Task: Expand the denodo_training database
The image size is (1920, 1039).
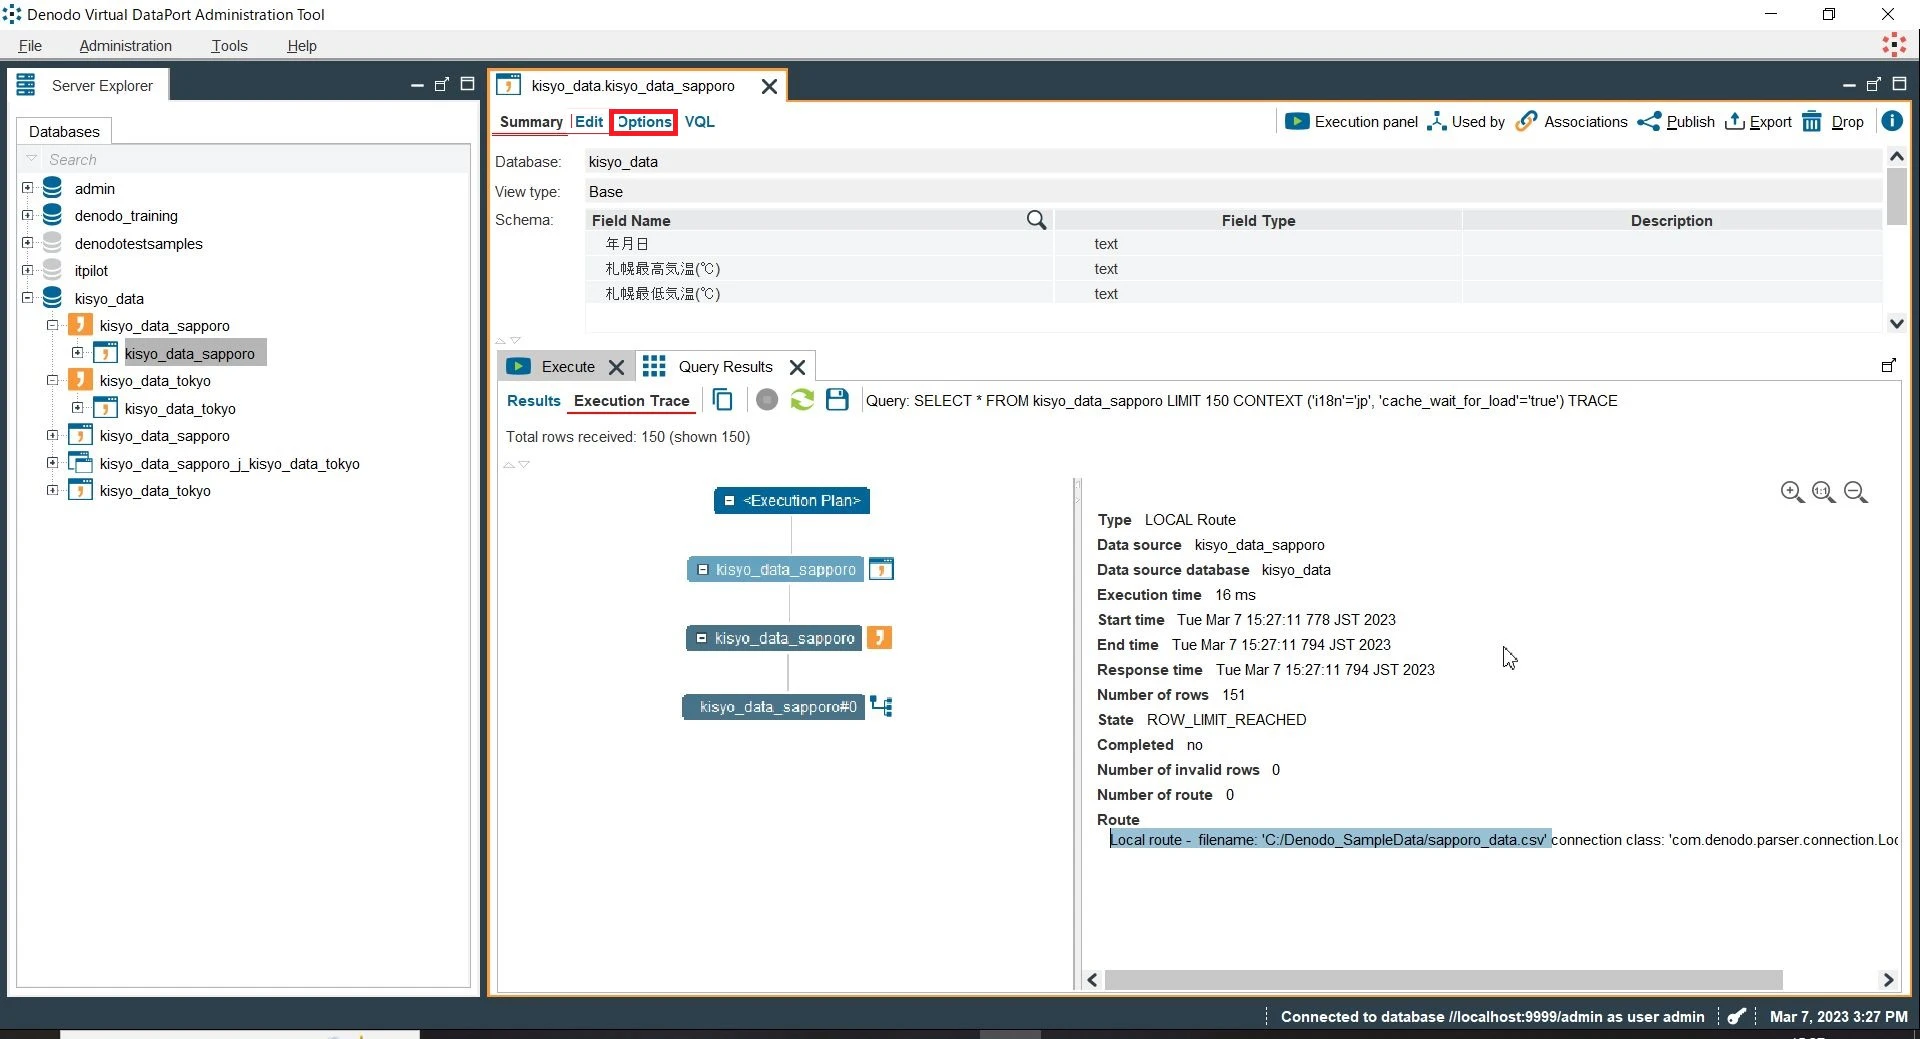Action: (28, 215)
